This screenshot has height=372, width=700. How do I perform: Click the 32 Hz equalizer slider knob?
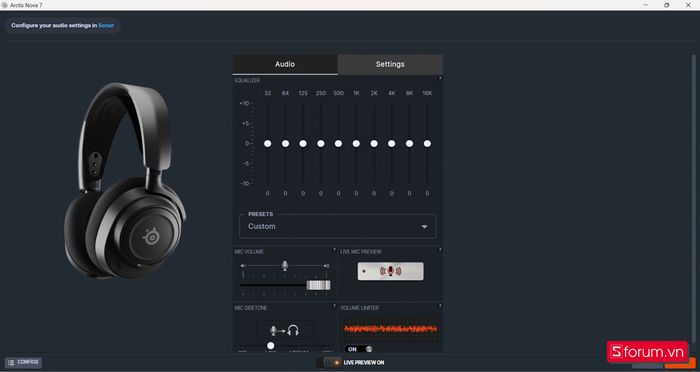(x=267, y=143)
